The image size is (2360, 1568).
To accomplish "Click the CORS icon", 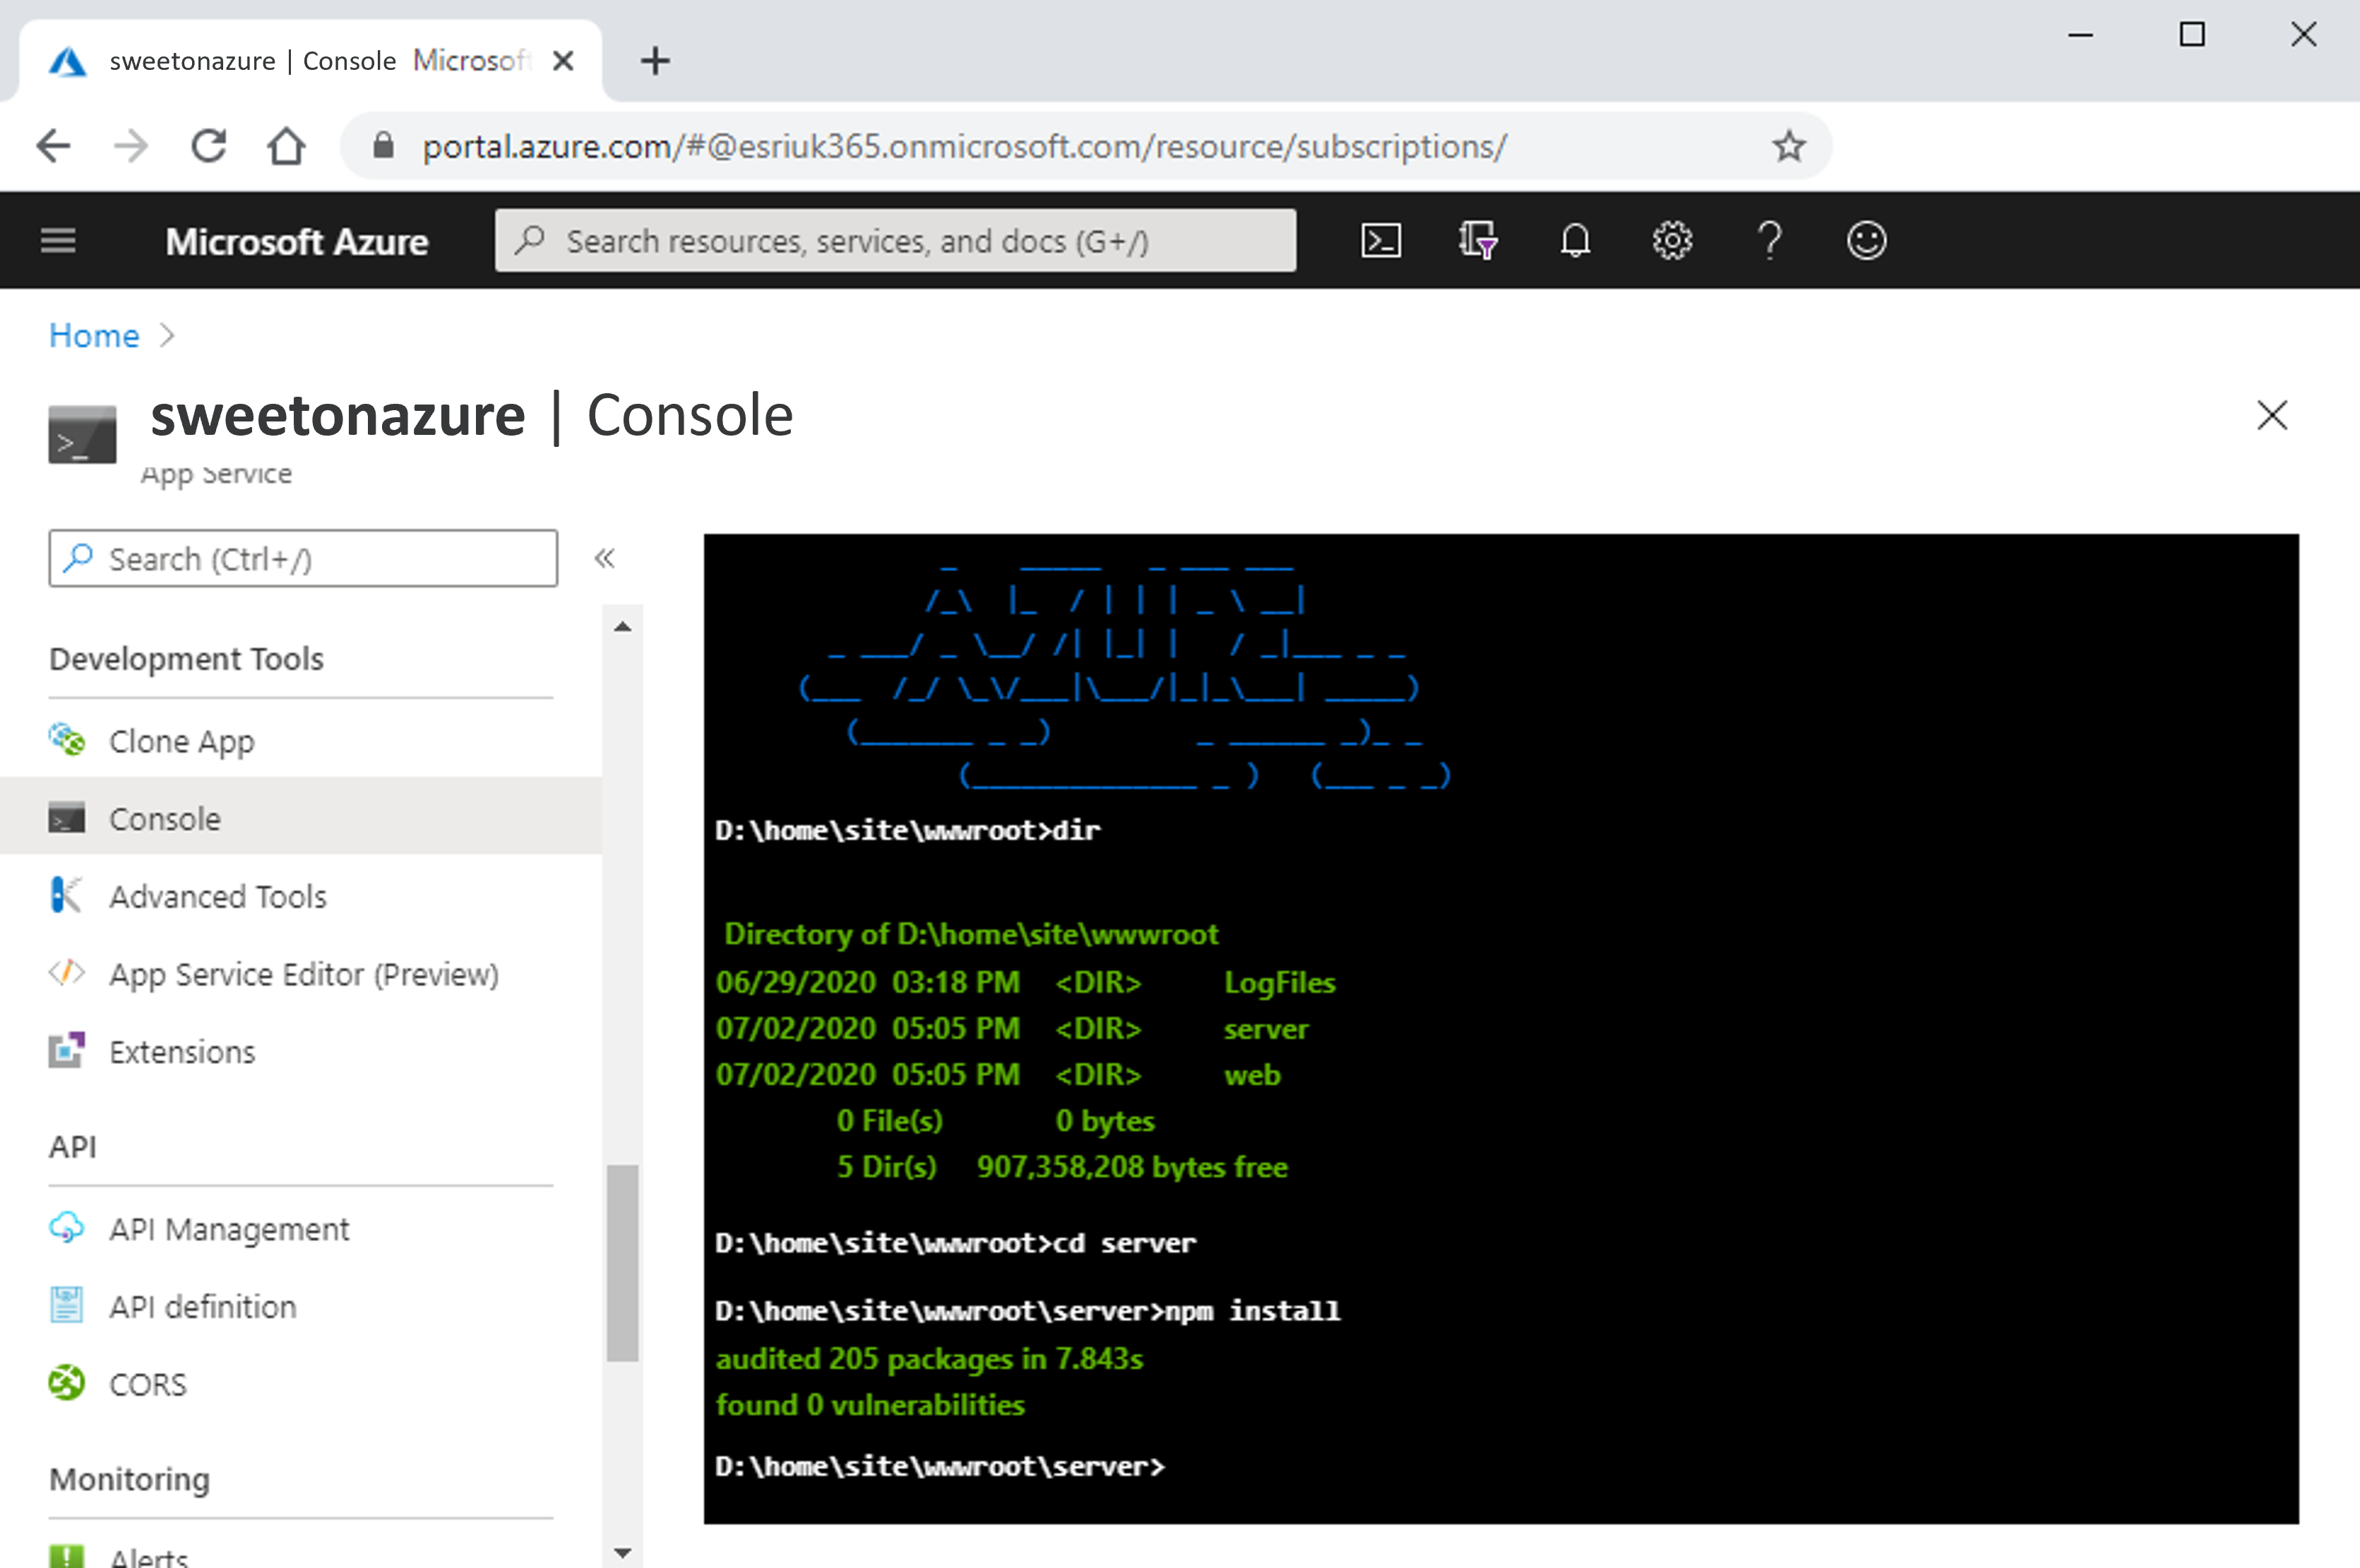I will click(x=67, y=1383).
